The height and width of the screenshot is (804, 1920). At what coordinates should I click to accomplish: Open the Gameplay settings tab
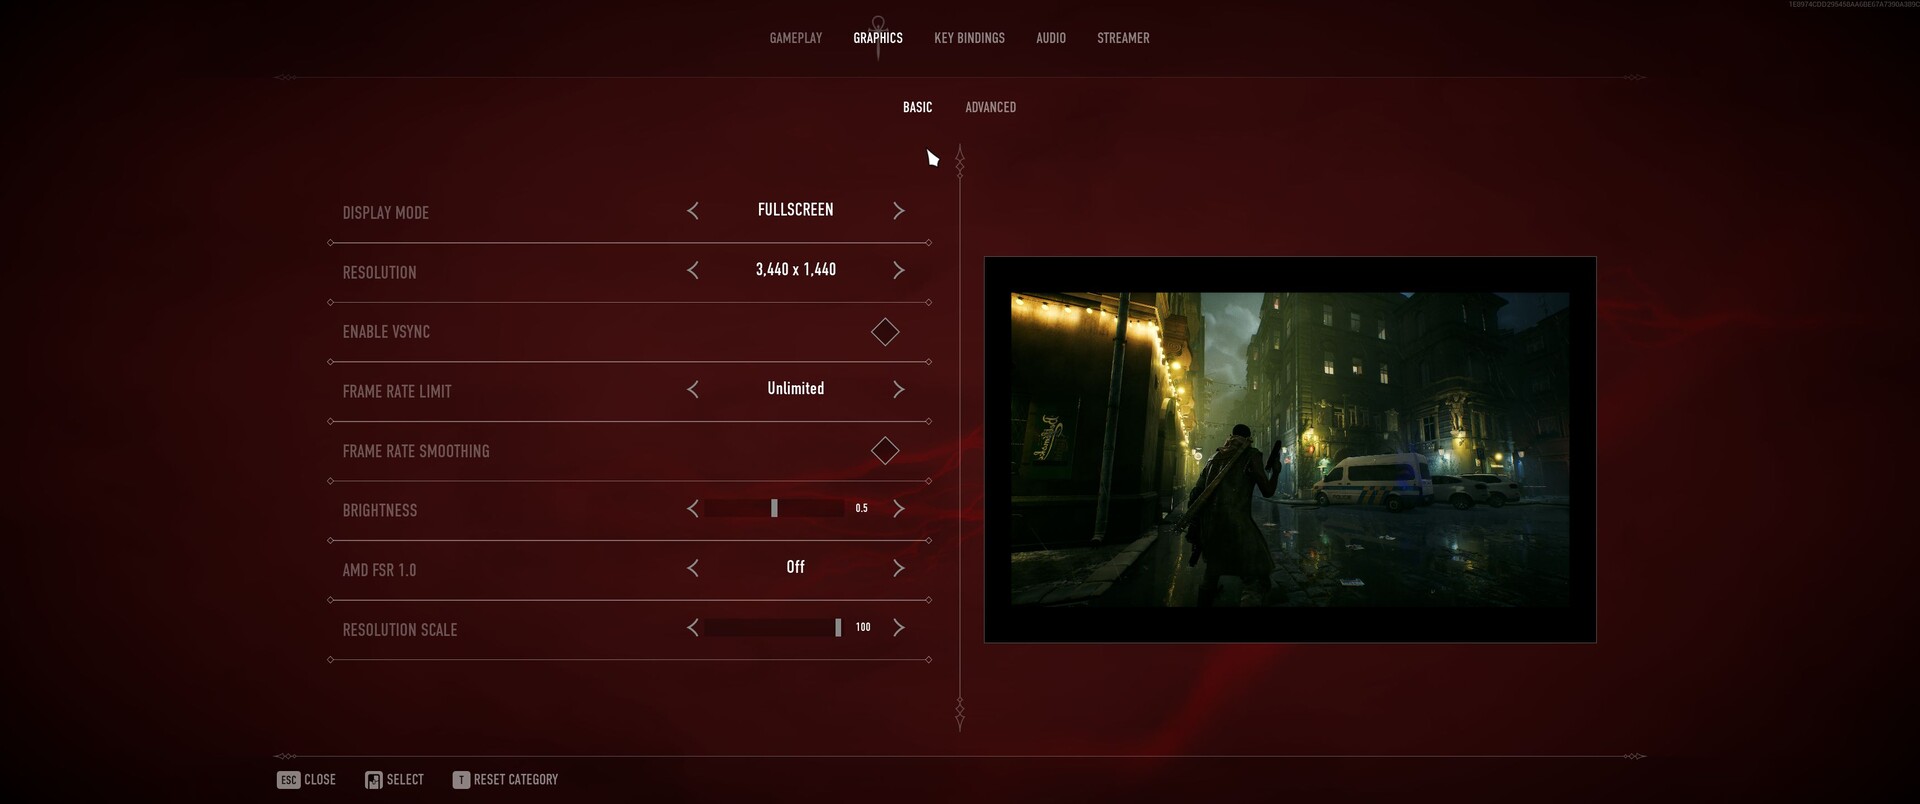[796, 38]
